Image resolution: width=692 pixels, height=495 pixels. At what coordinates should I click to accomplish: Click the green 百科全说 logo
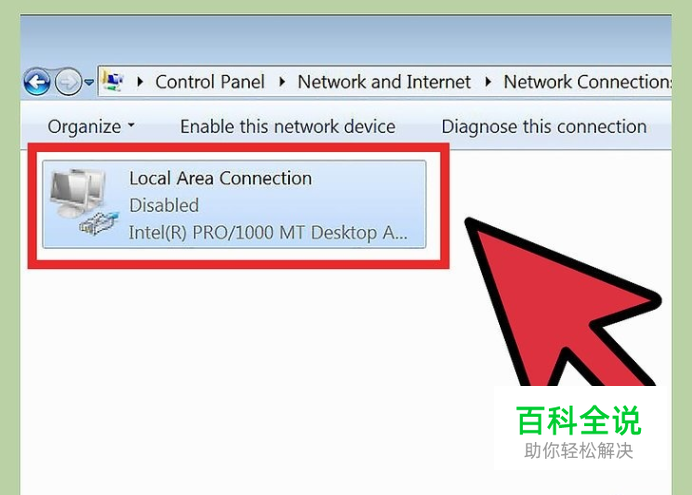coord(579,420)
